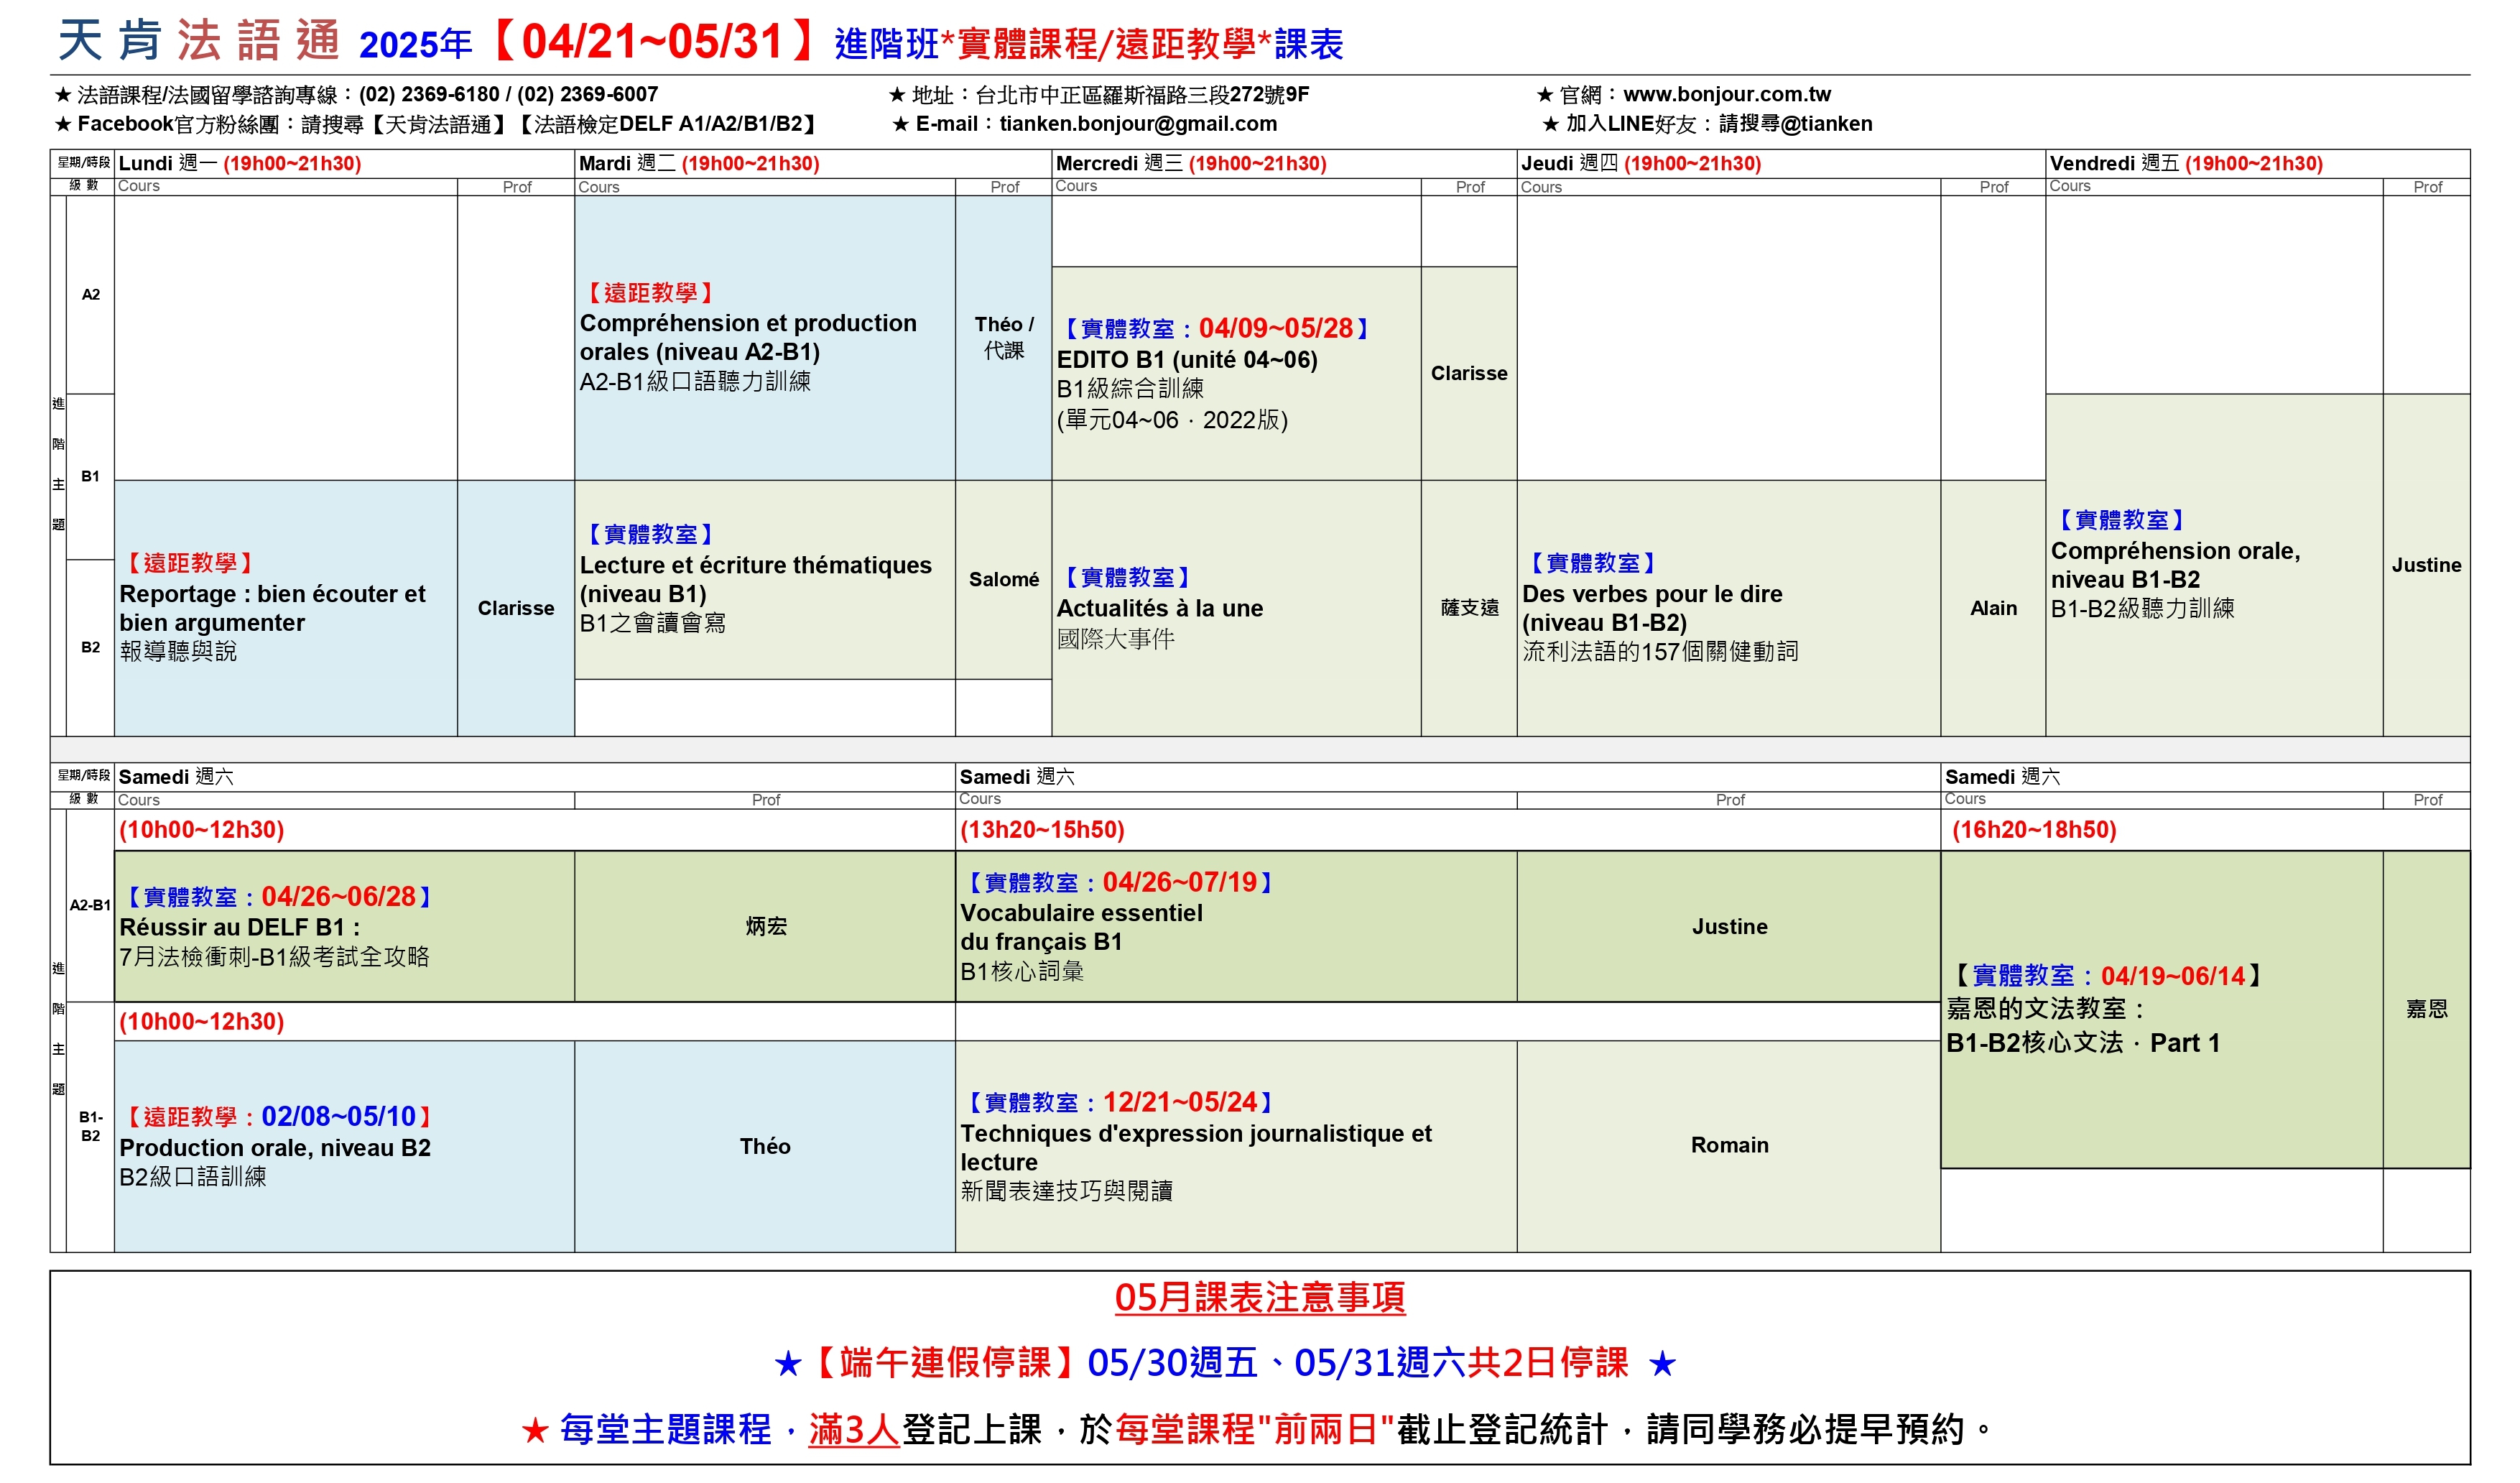2520x1483 pixels.
Task: Click the B1-B2 Saturday level label
Action: [x=91, y=1126]
